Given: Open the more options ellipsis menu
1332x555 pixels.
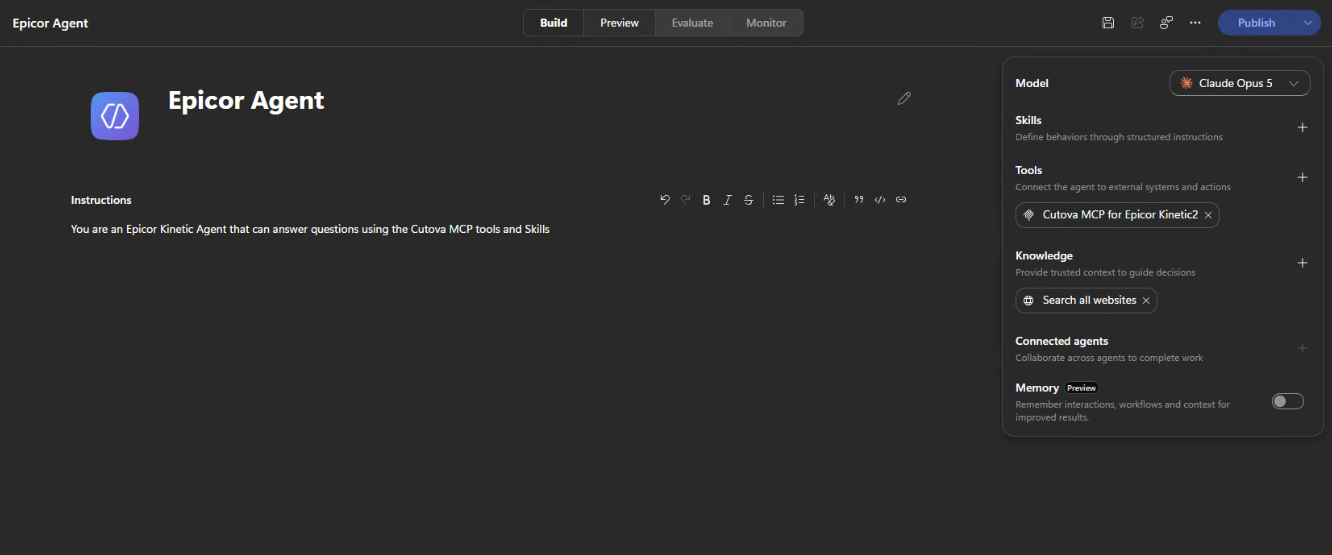Looking at the screenshot, I should [x=1195, y=23].
